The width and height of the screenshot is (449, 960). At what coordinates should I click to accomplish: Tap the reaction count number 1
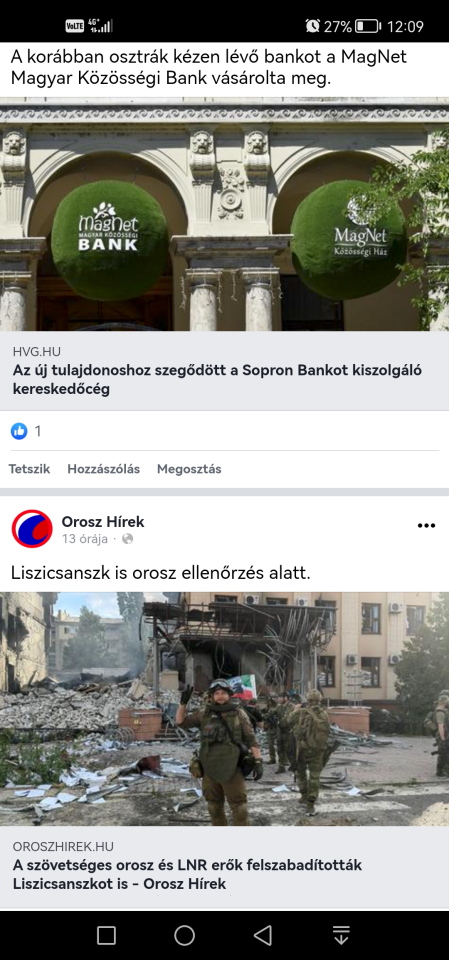(x=37, y=432)
